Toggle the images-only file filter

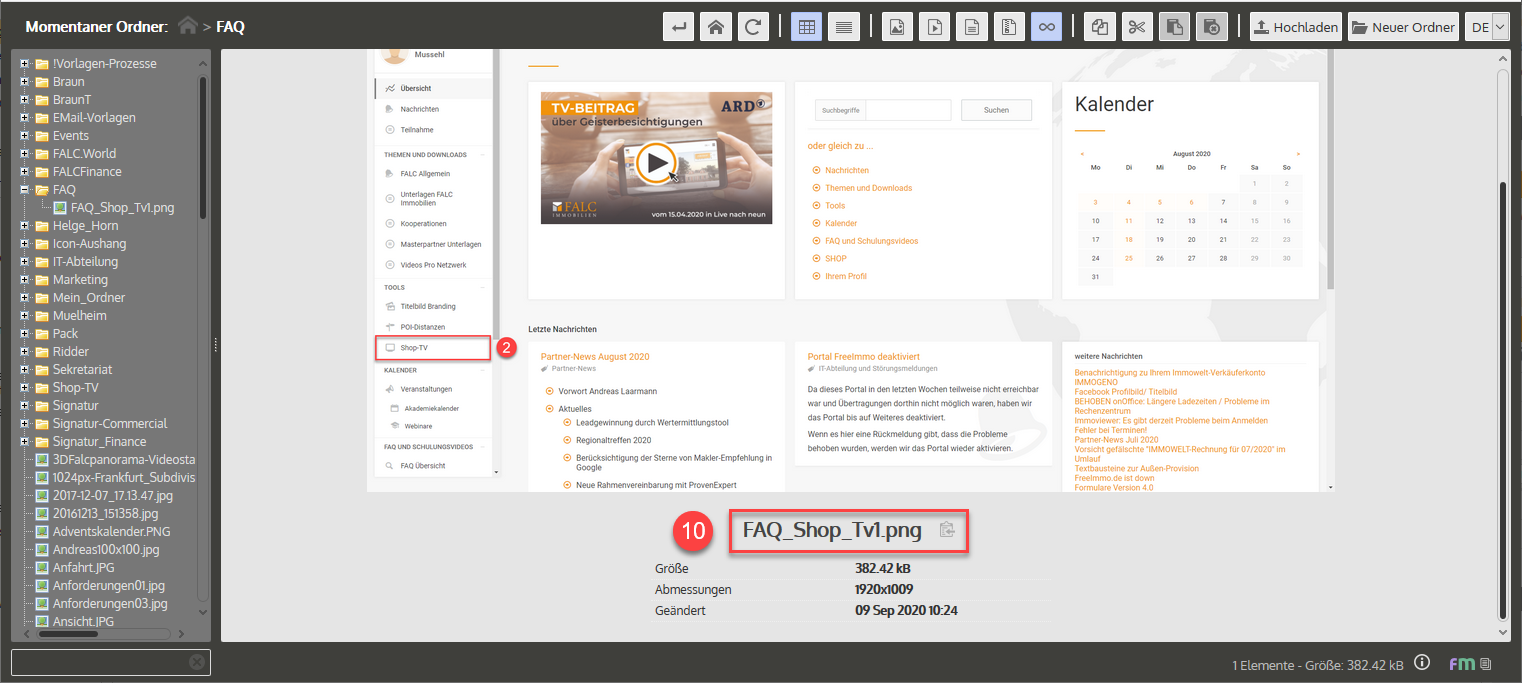897,27
